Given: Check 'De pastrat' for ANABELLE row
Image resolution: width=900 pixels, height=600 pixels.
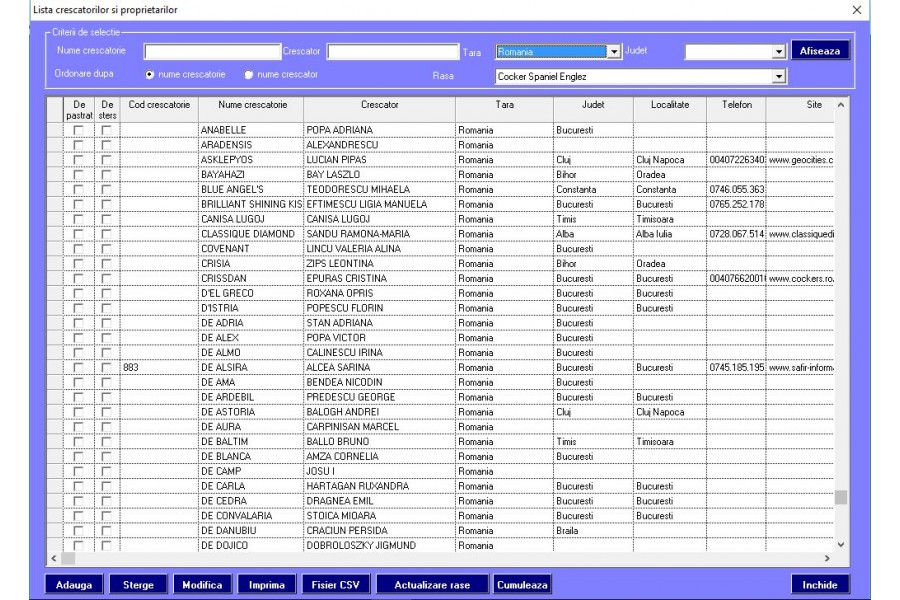Looking at the screenshot, I should [78, 130].
